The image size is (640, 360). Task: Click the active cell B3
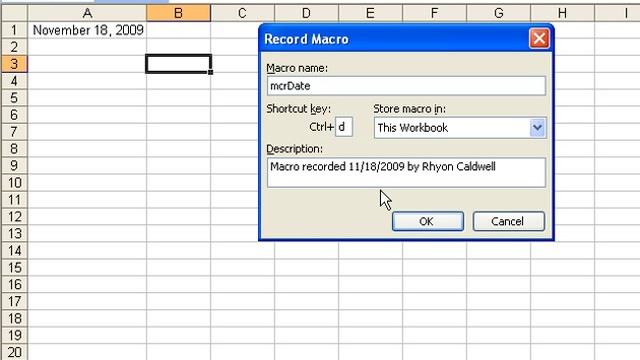(178, 64)
